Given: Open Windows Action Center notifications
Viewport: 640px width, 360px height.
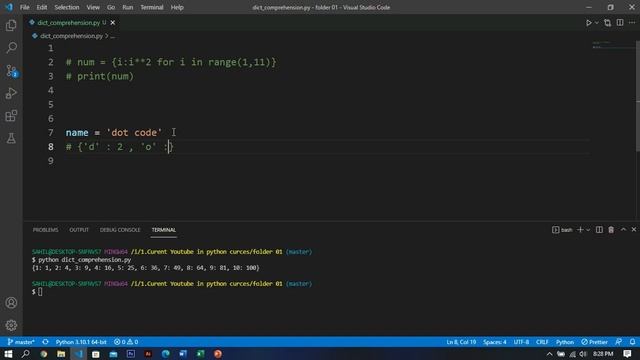Looking at the screenshot, I should (627, 354).
